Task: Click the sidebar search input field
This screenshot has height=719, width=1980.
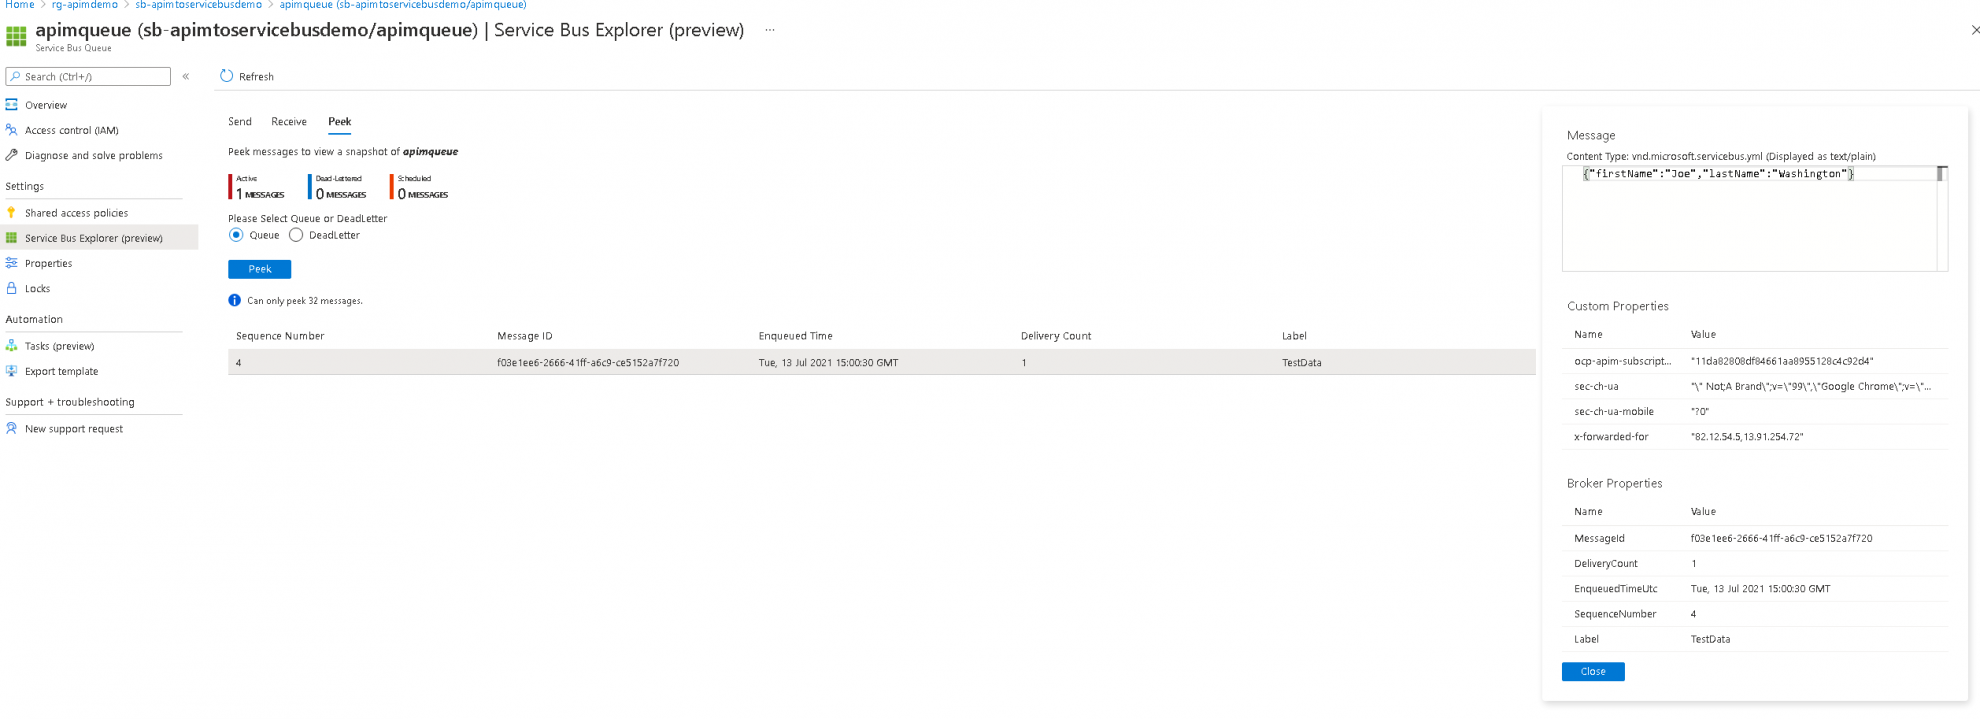Action: click(90, 77)
